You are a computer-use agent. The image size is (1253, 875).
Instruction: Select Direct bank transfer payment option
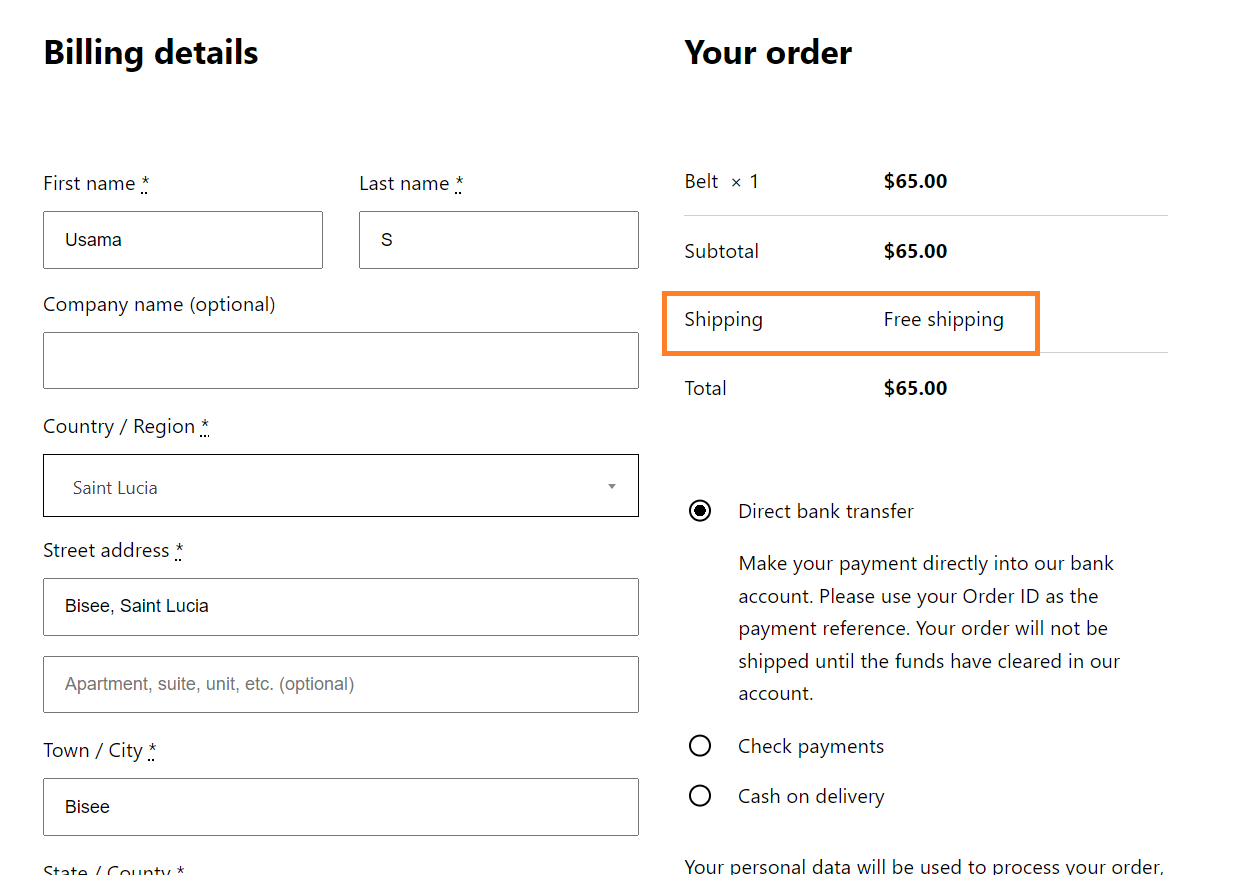[700, 511]
